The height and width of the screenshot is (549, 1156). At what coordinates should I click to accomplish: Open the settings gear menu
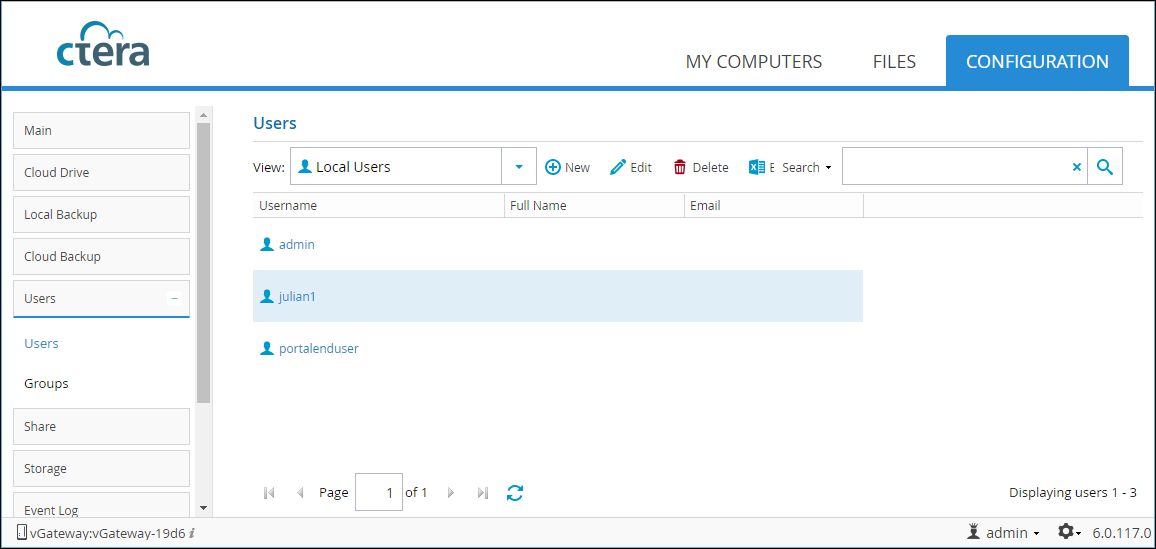tap(1069, 531)
